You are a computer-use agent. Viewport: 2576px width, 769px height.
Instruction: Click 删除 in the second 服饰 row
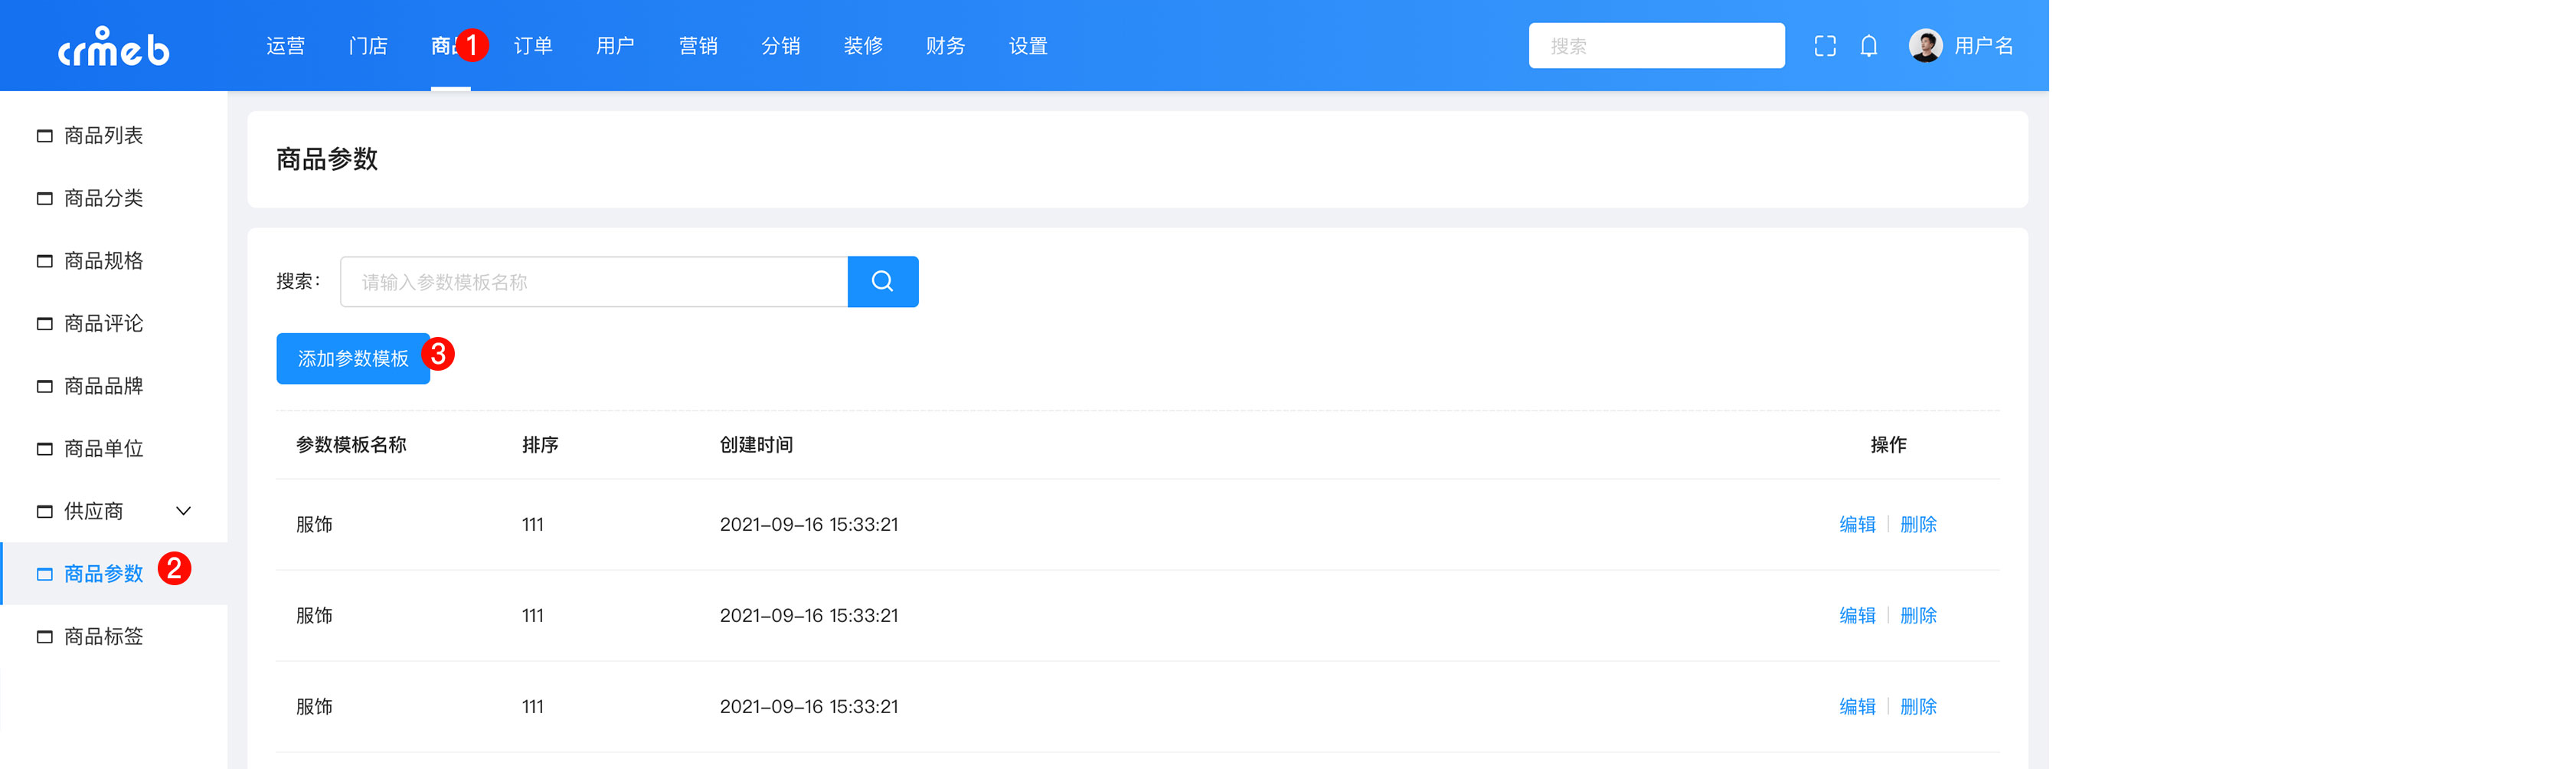coord(1918,616)
